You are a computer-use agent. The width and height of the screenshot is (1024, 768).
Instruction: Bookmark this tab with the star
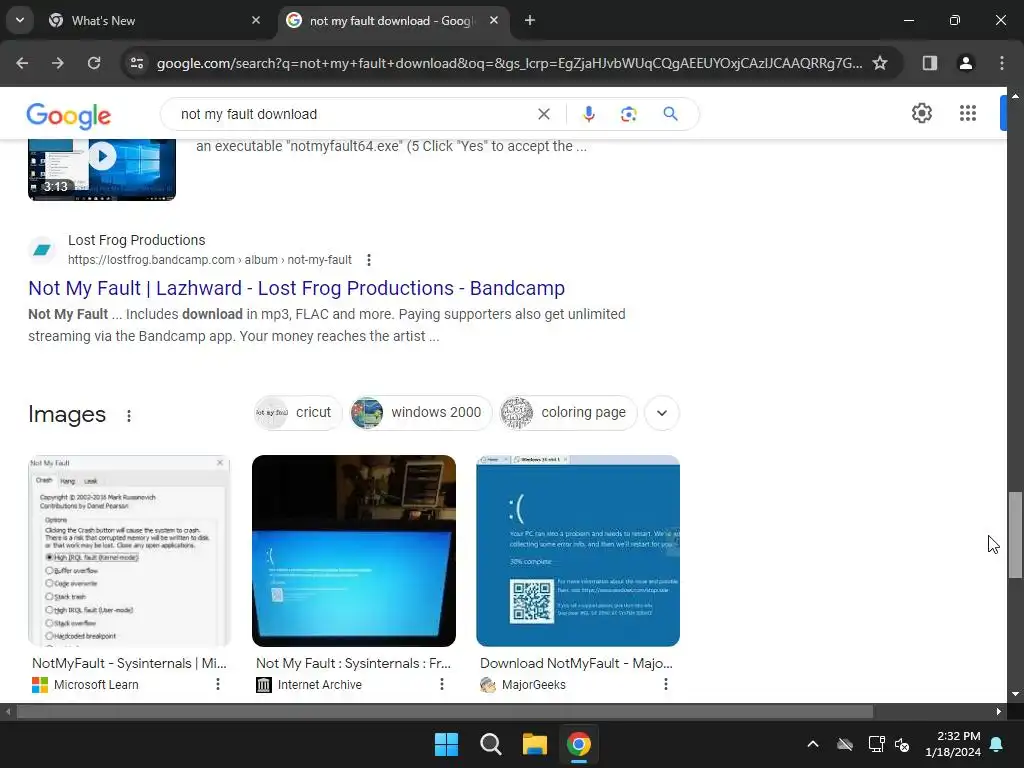(x=880, y=63)
